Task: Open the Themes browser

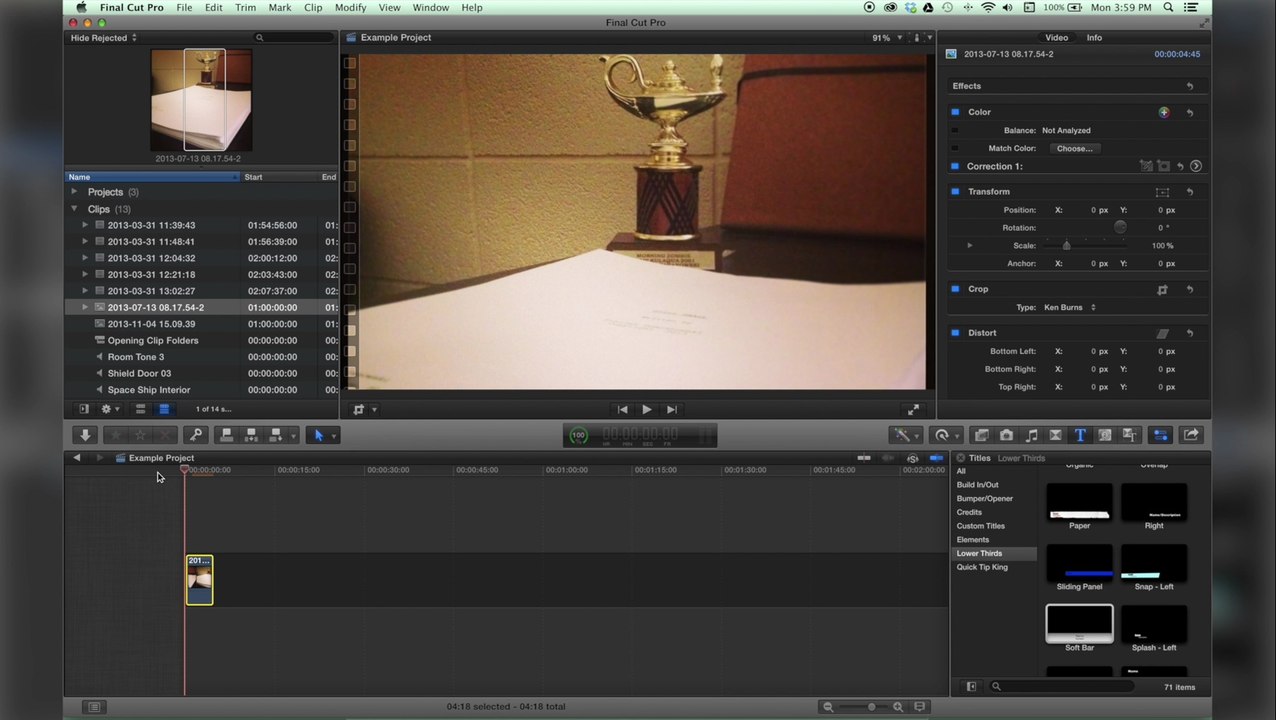Action: click(1129, 435)
